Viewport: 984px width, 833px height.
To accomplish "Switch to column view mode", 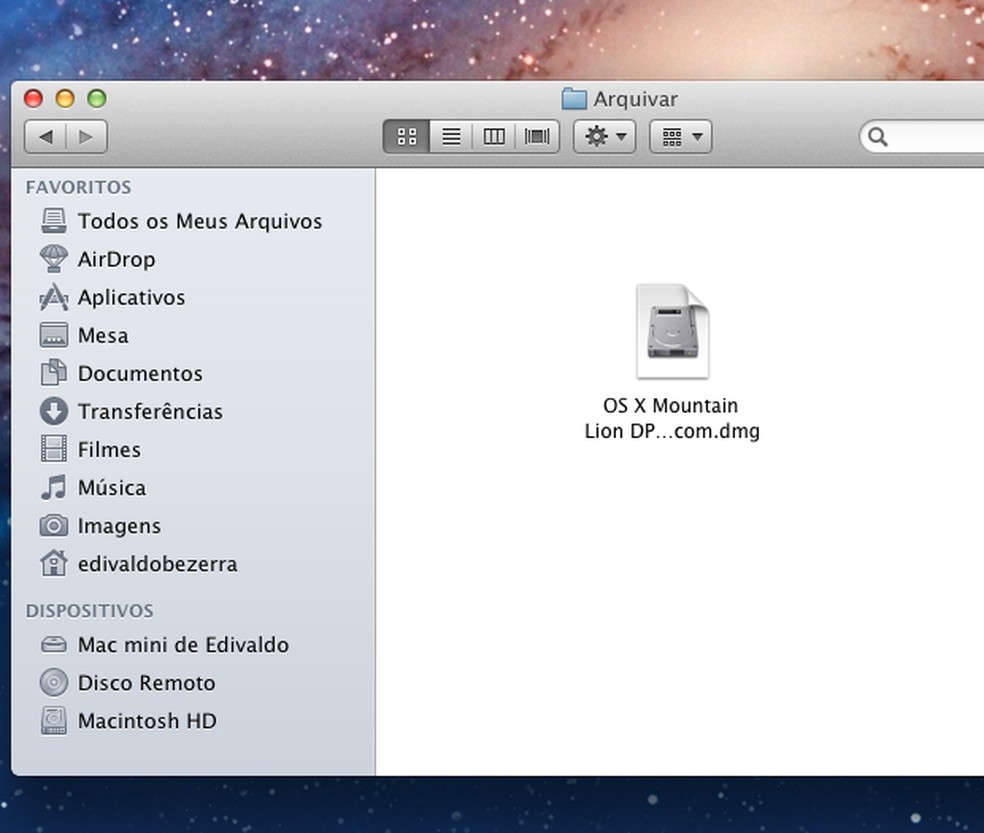I will tap(494, 137).
